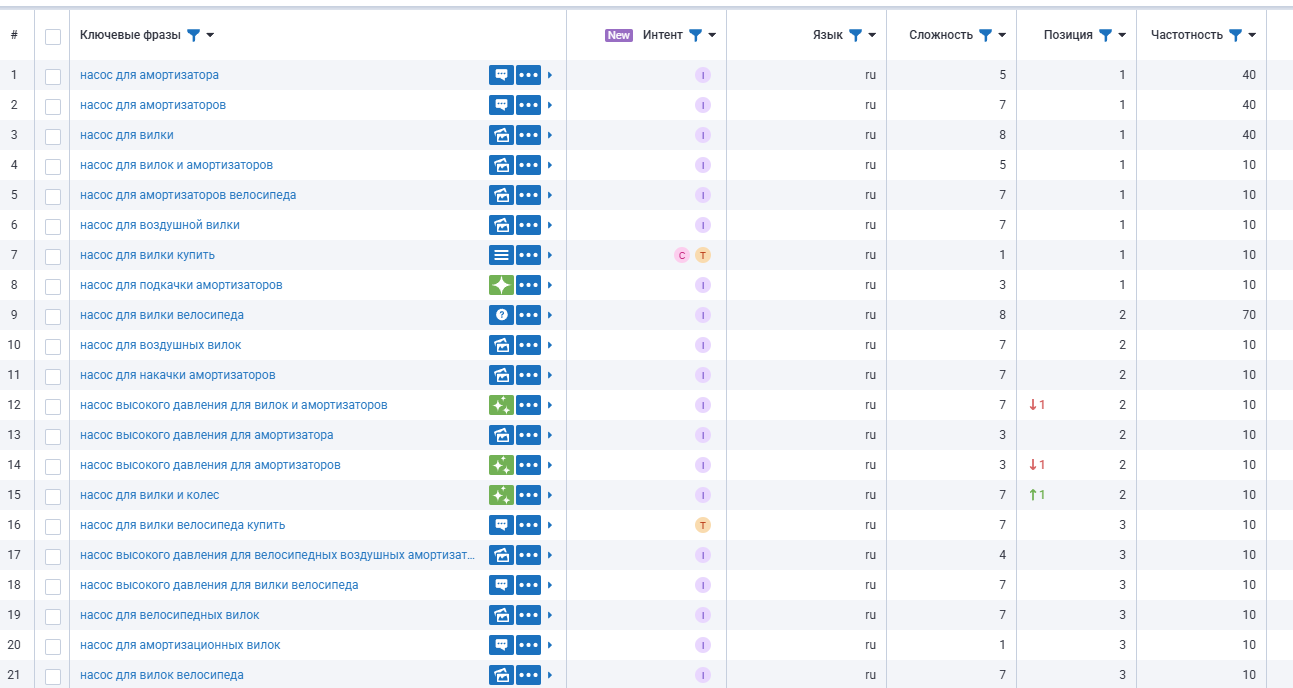Image resolution: width=1293 pixels, height=688 pixels.
Task: Click red down-1 change for 'насос высокого давления для амортизаторов'
Action: pos(1037,465)
